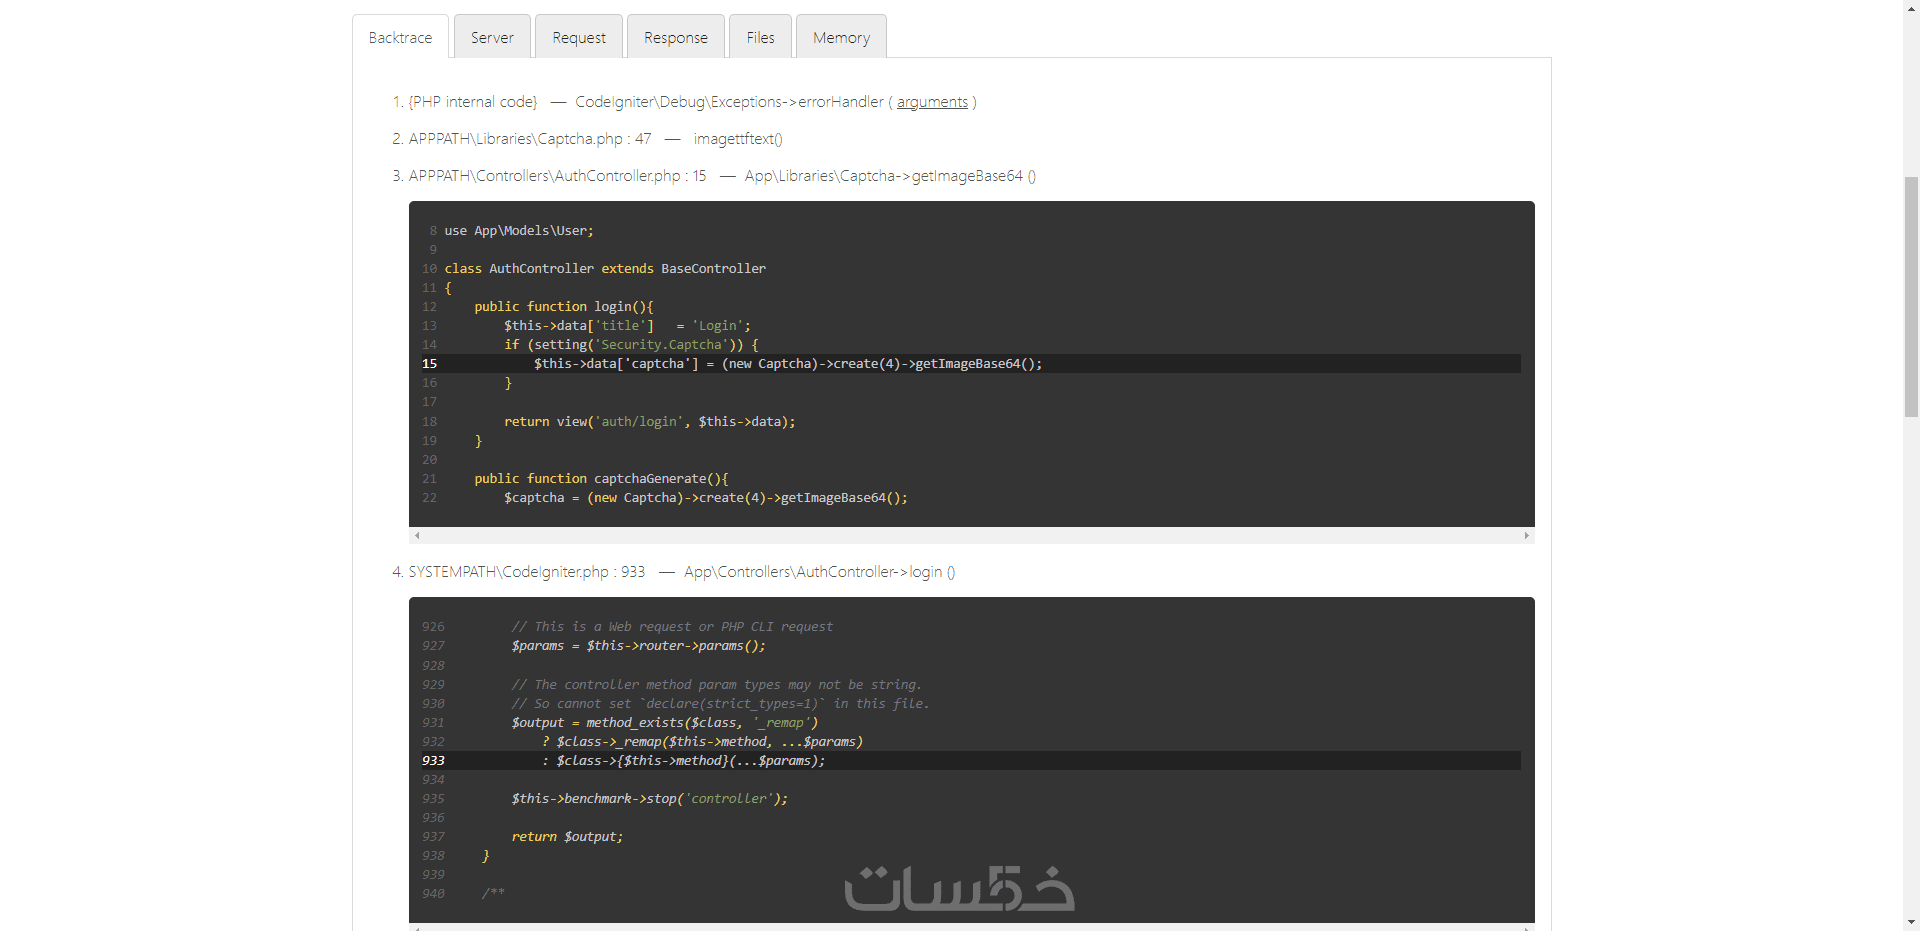Click the 'class AuthController extends BaseController' line

coord(605,269)
